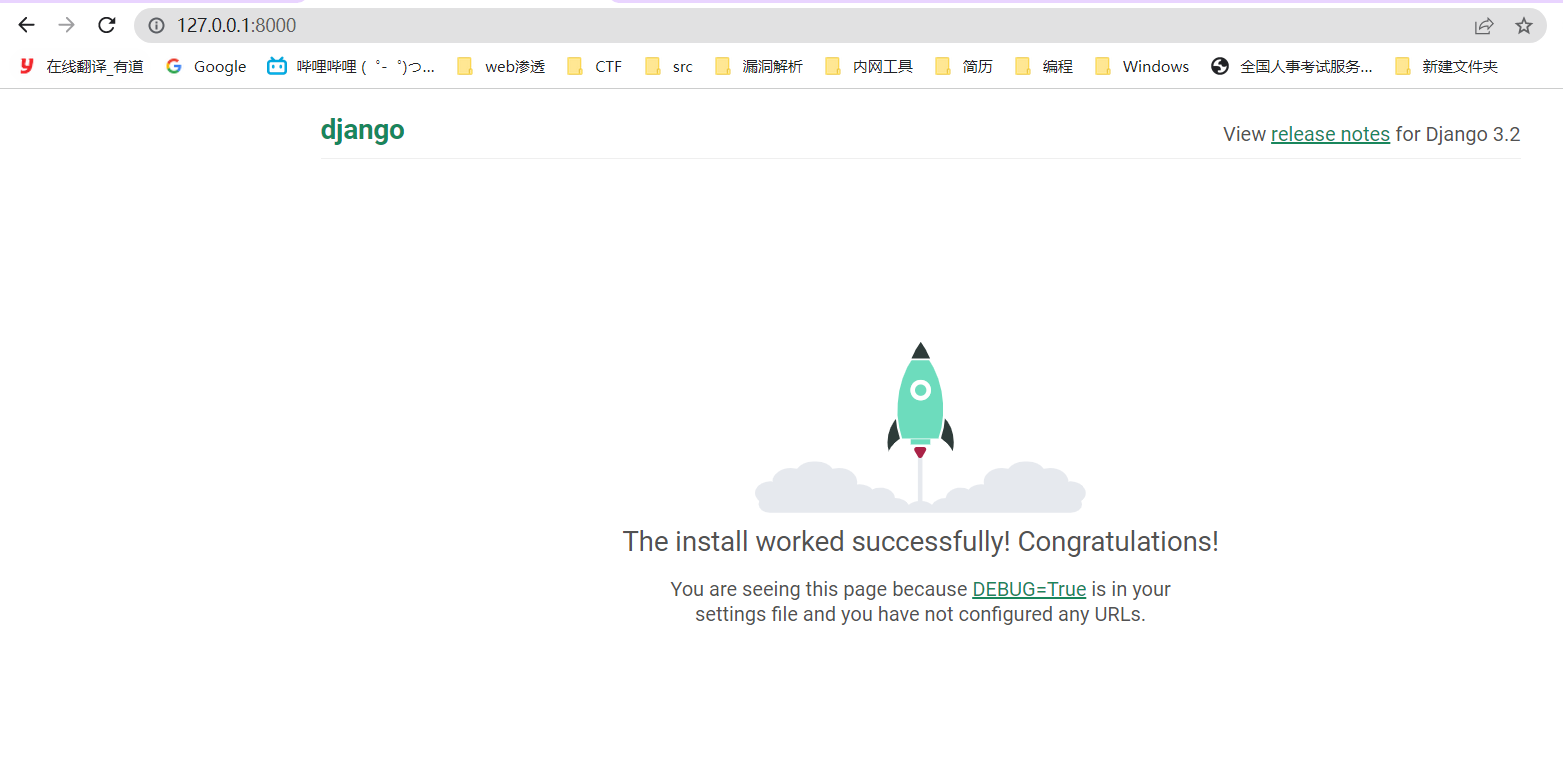Click the "The install worked successfully! Congratulations!" heading

(x=920, y=542)
